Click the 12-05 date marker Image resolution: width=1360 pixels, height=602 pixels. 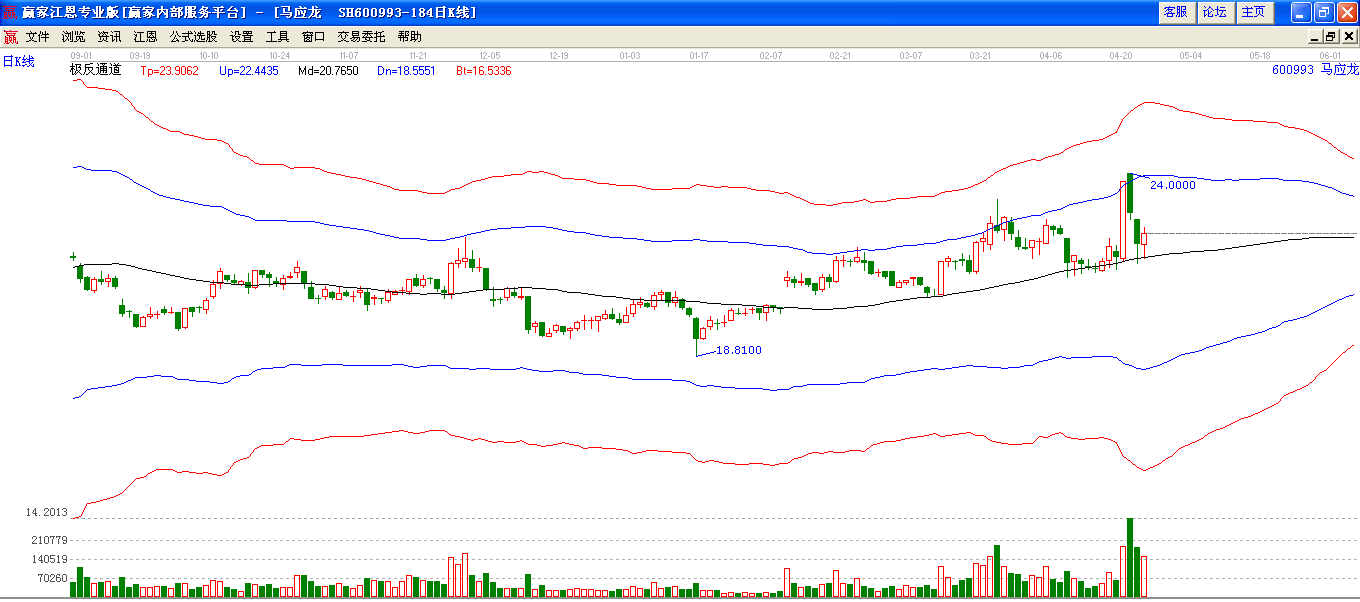[490, 56]
